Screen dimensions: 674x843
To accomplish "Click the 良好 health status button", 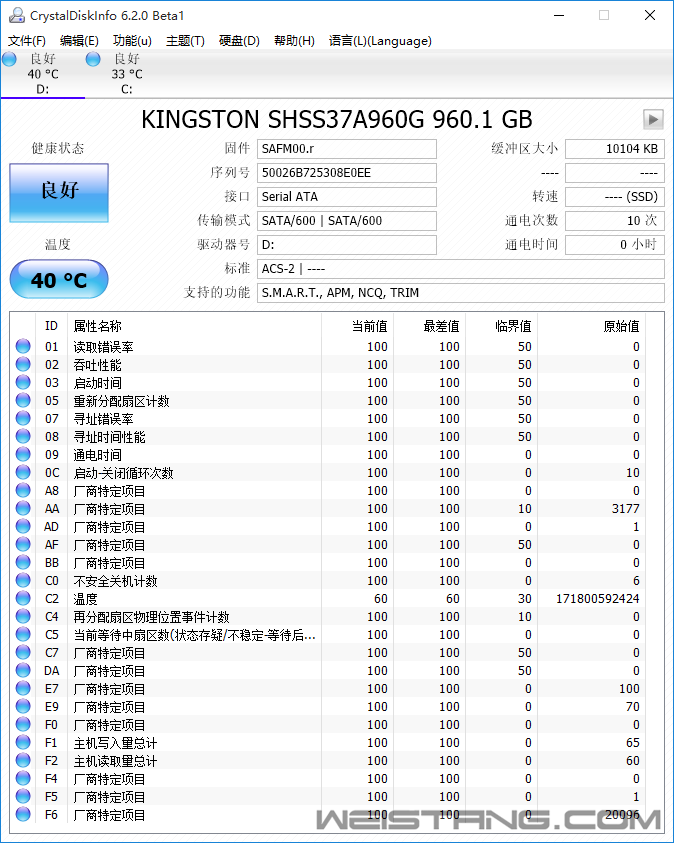I will coord(59,192).
